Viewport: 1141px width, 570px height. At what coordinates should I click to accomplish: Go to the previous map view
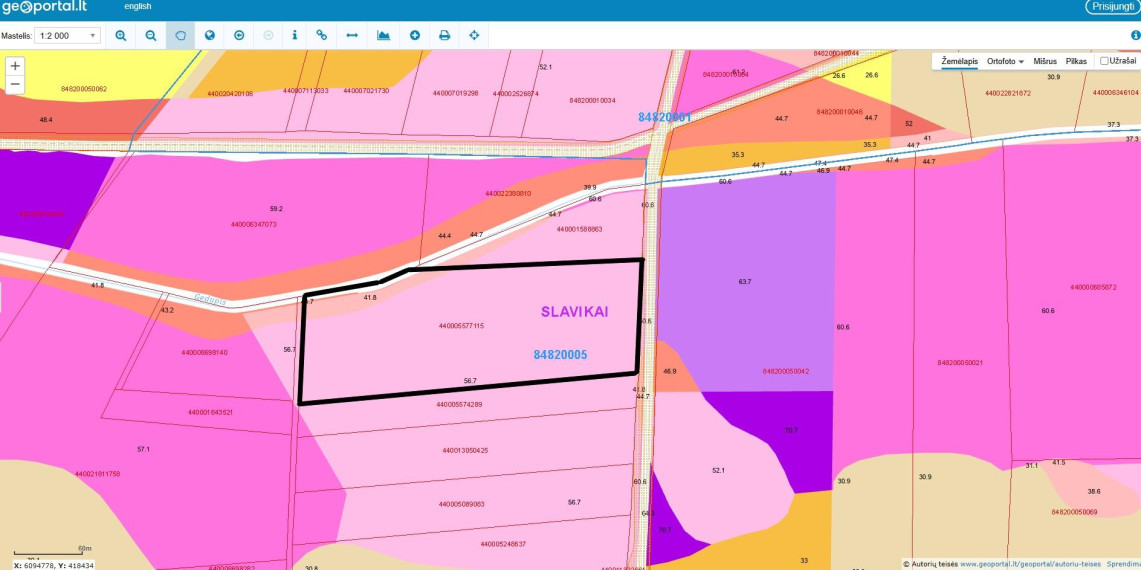point(239,35)
